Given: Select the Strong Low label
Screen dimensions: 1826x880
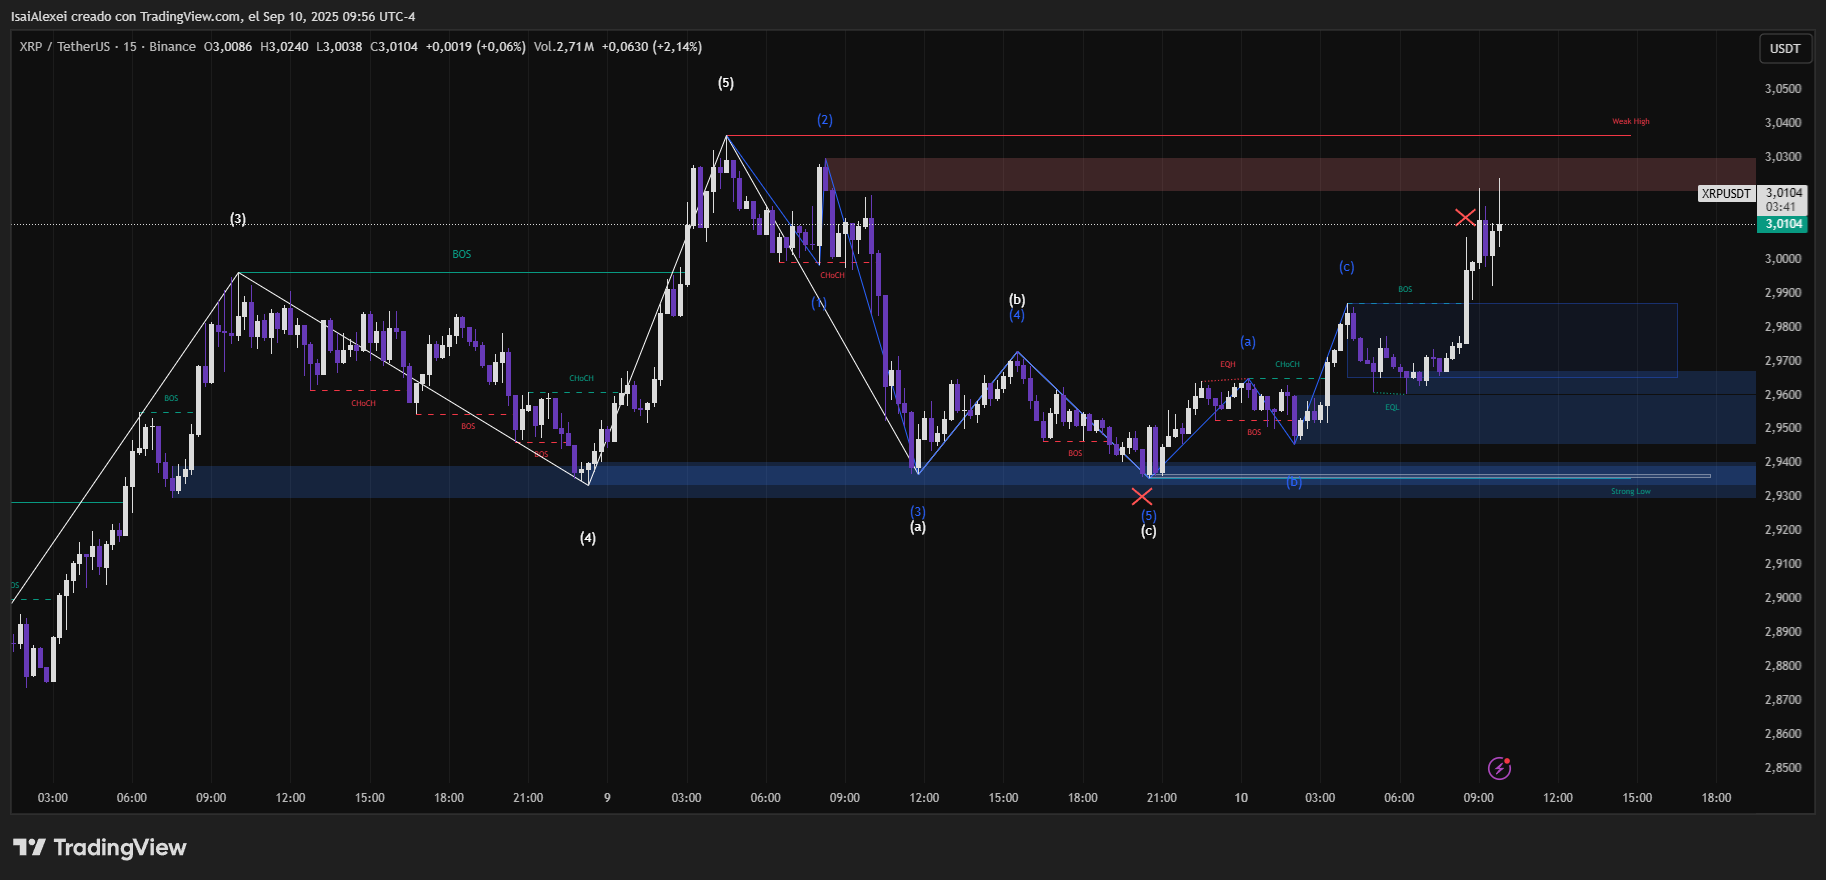Looking at the screenshot, I should tap(1630, 492).
